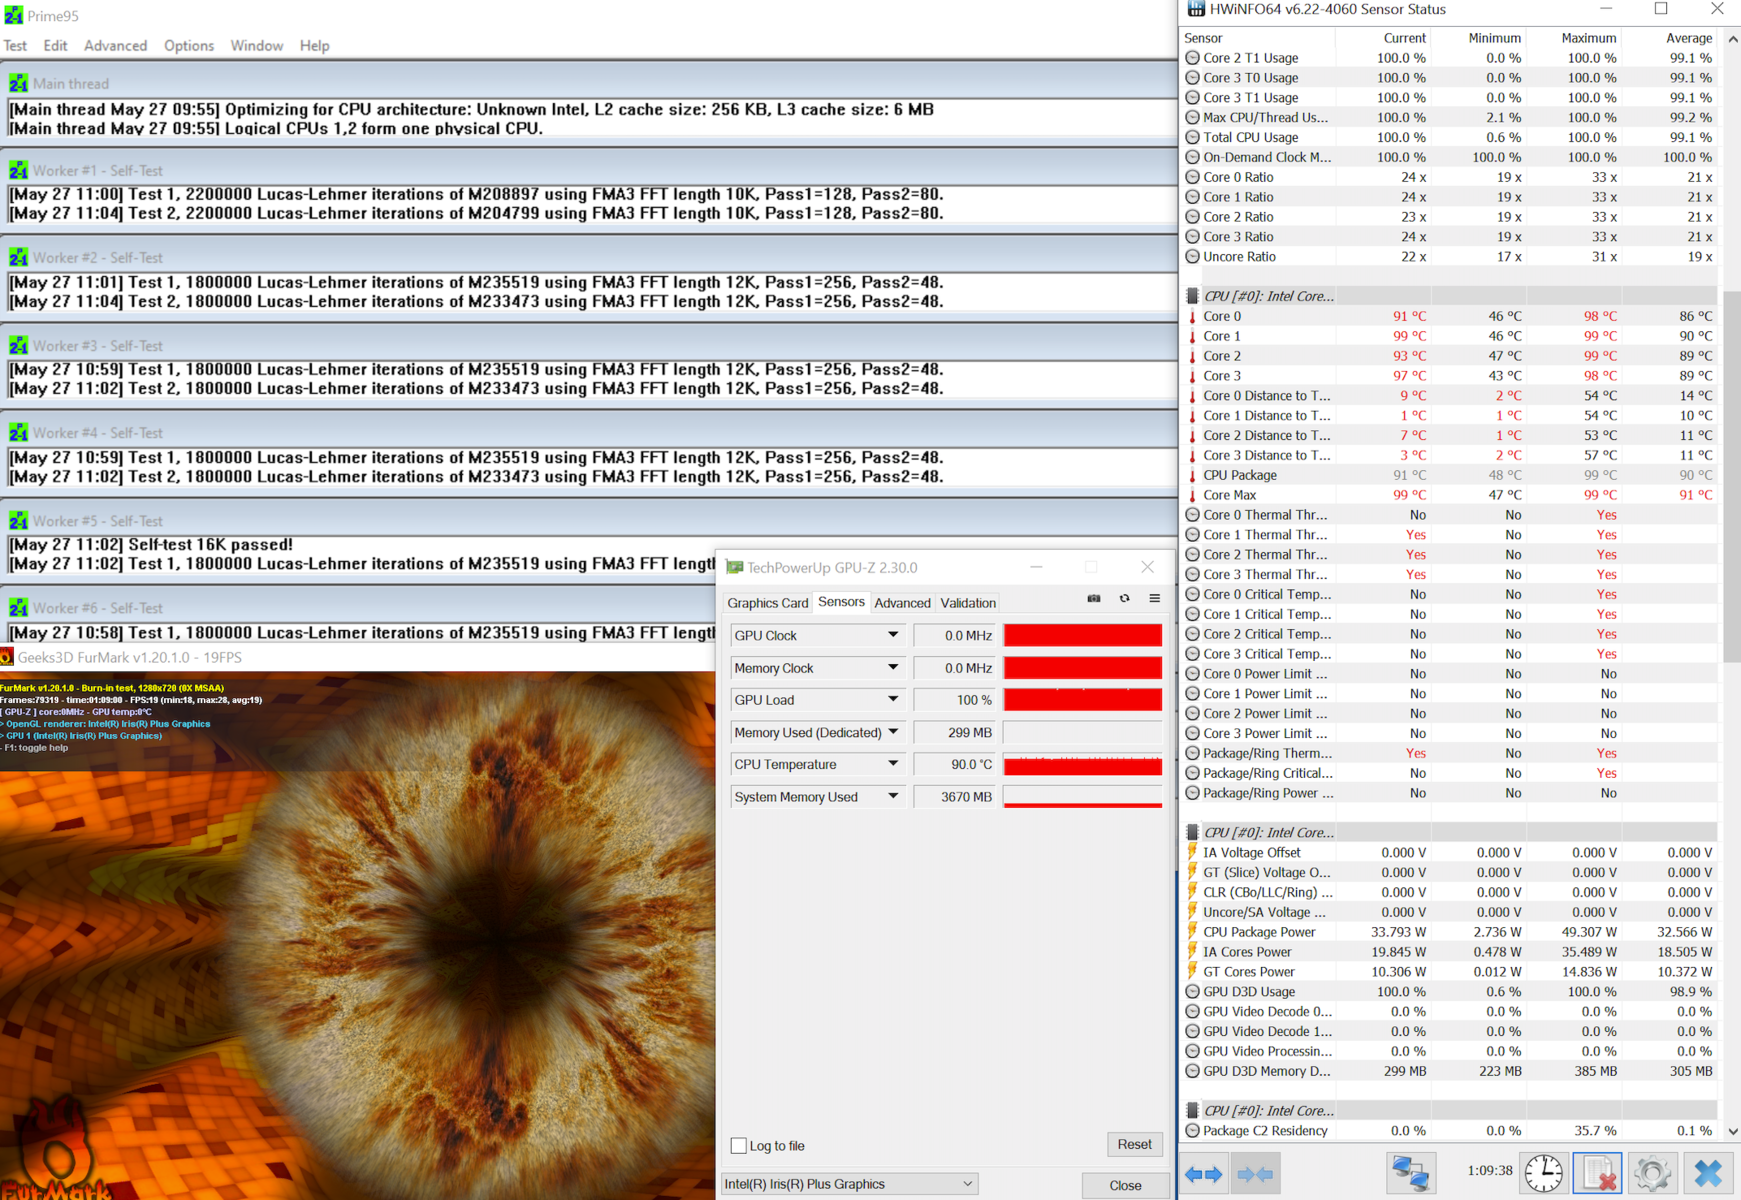Click the HWiNFO clock reset icon
This screenshot has width=1741, height=1200.
pos(1543,1173)
